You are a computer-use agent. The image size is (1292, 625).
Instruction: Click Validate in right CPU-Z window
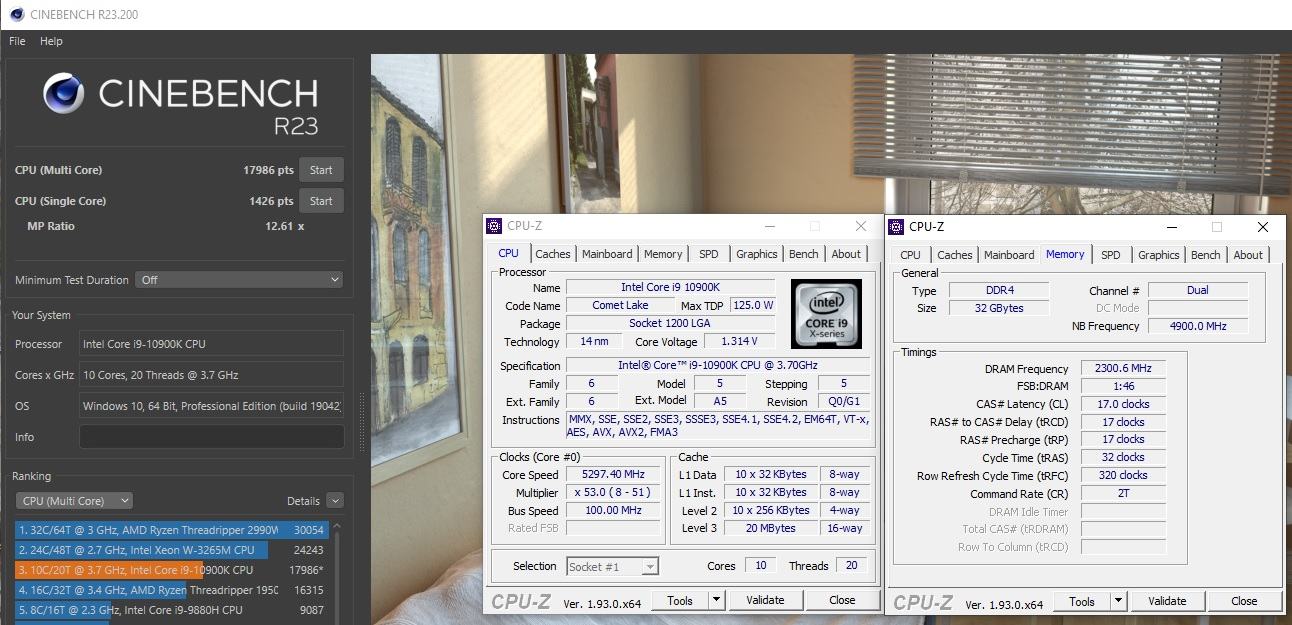pos(1167,601)
